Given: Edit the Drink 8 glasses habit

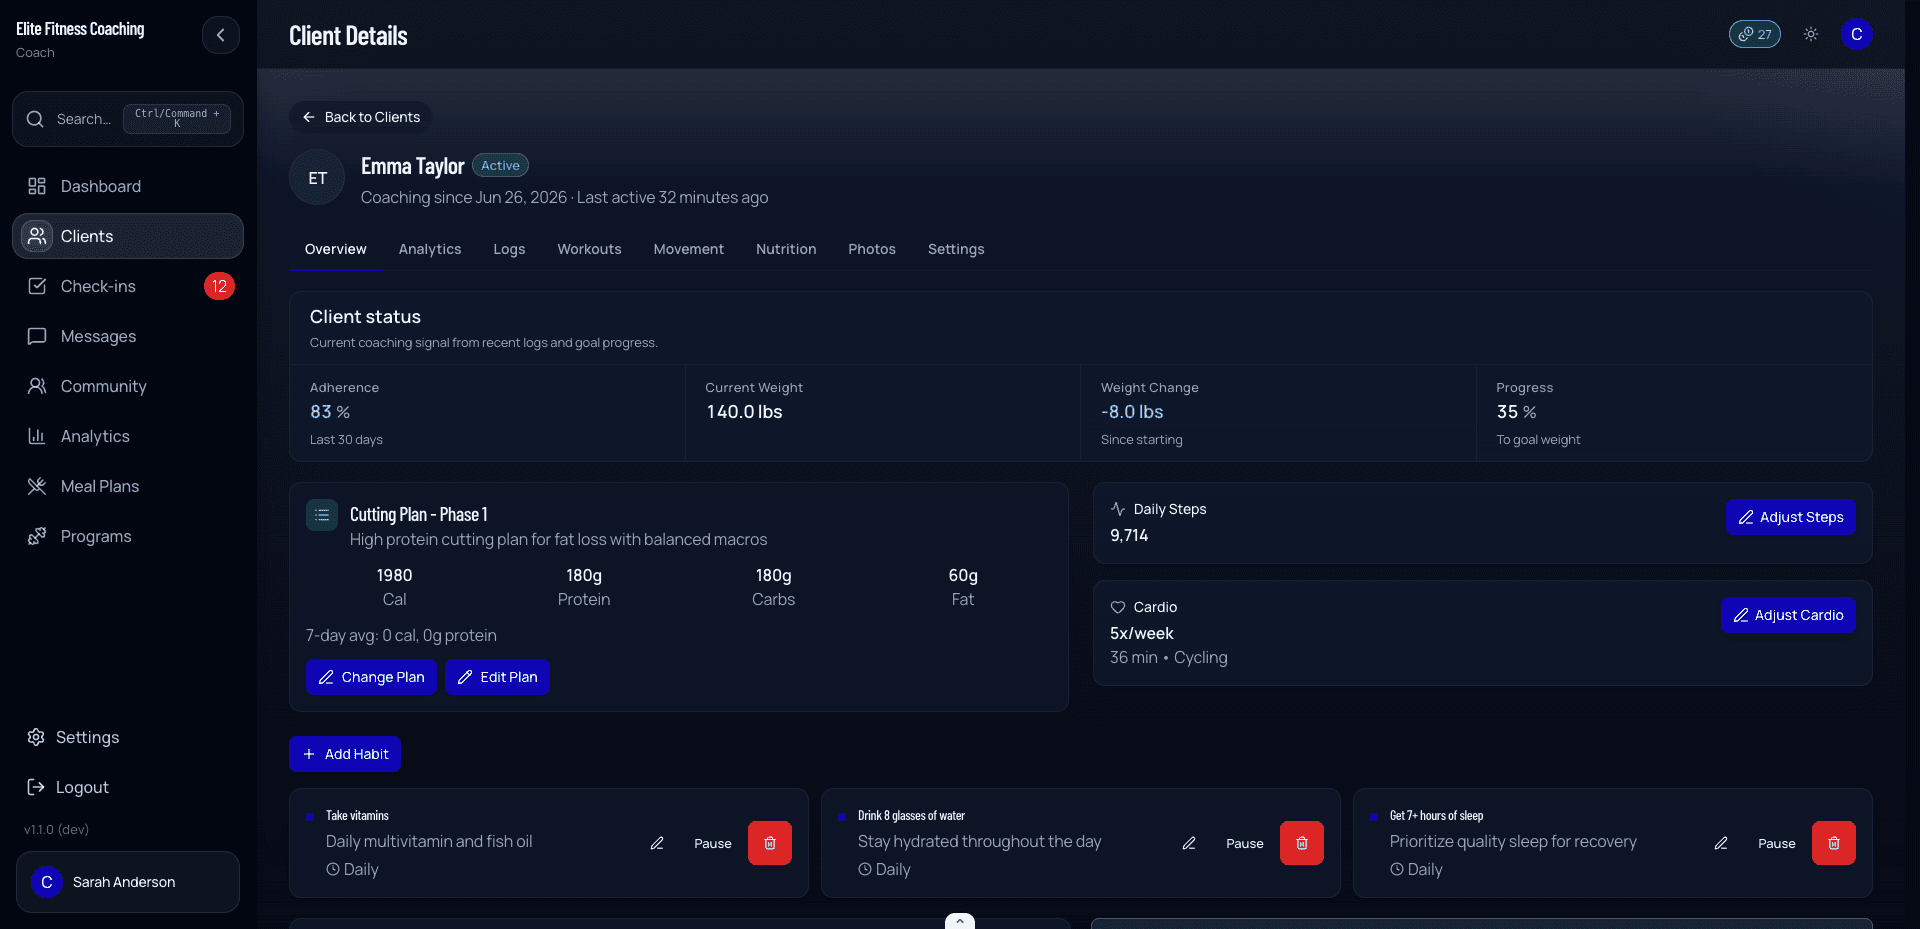Looking at the screenshot, I should (x=1189, y=843).
